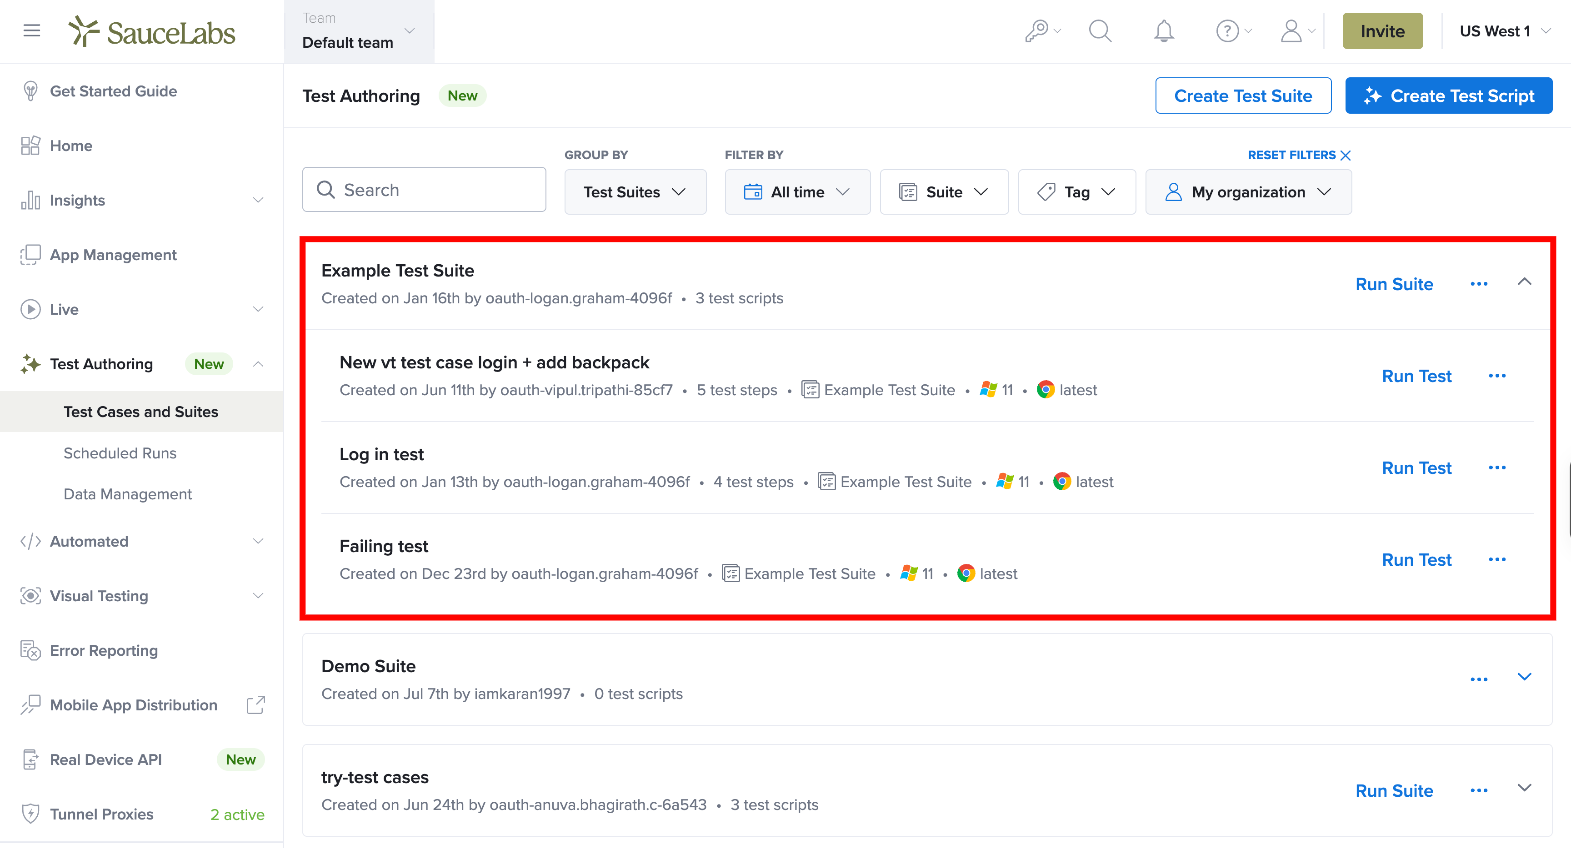Open more options for Demo Suite

[1479, 680]
